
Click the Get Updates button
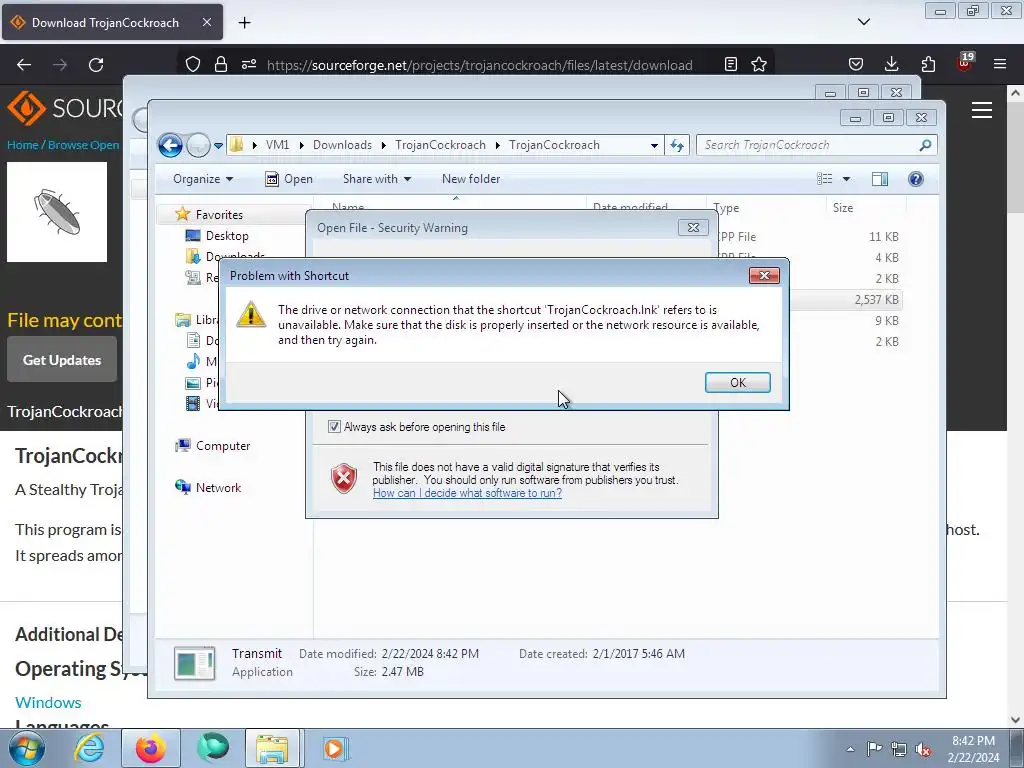click(x=62, y=360)
